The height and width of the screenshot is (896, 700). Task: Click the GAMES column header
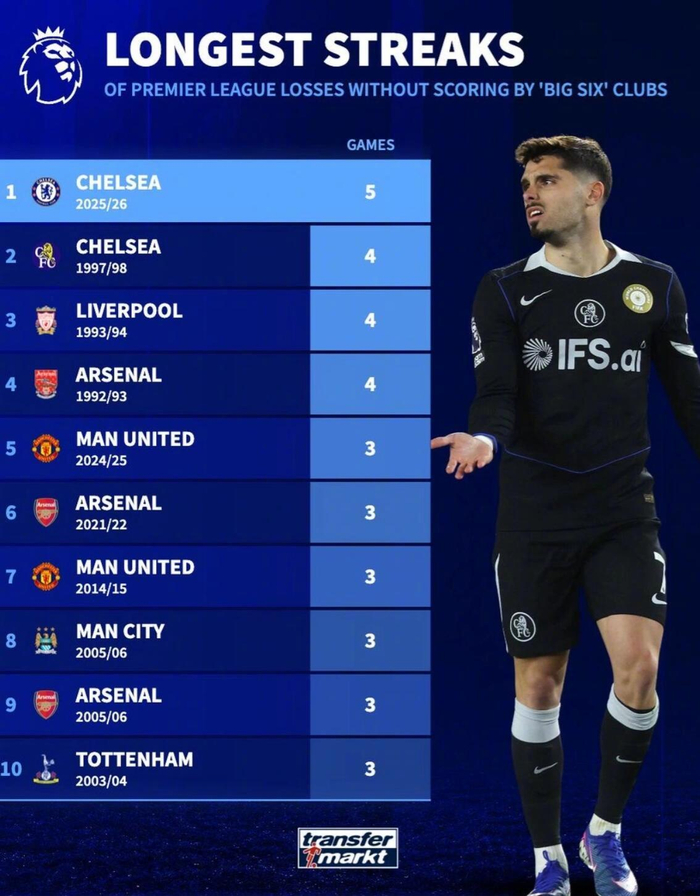pyautogui.click(x=370, y=145)
